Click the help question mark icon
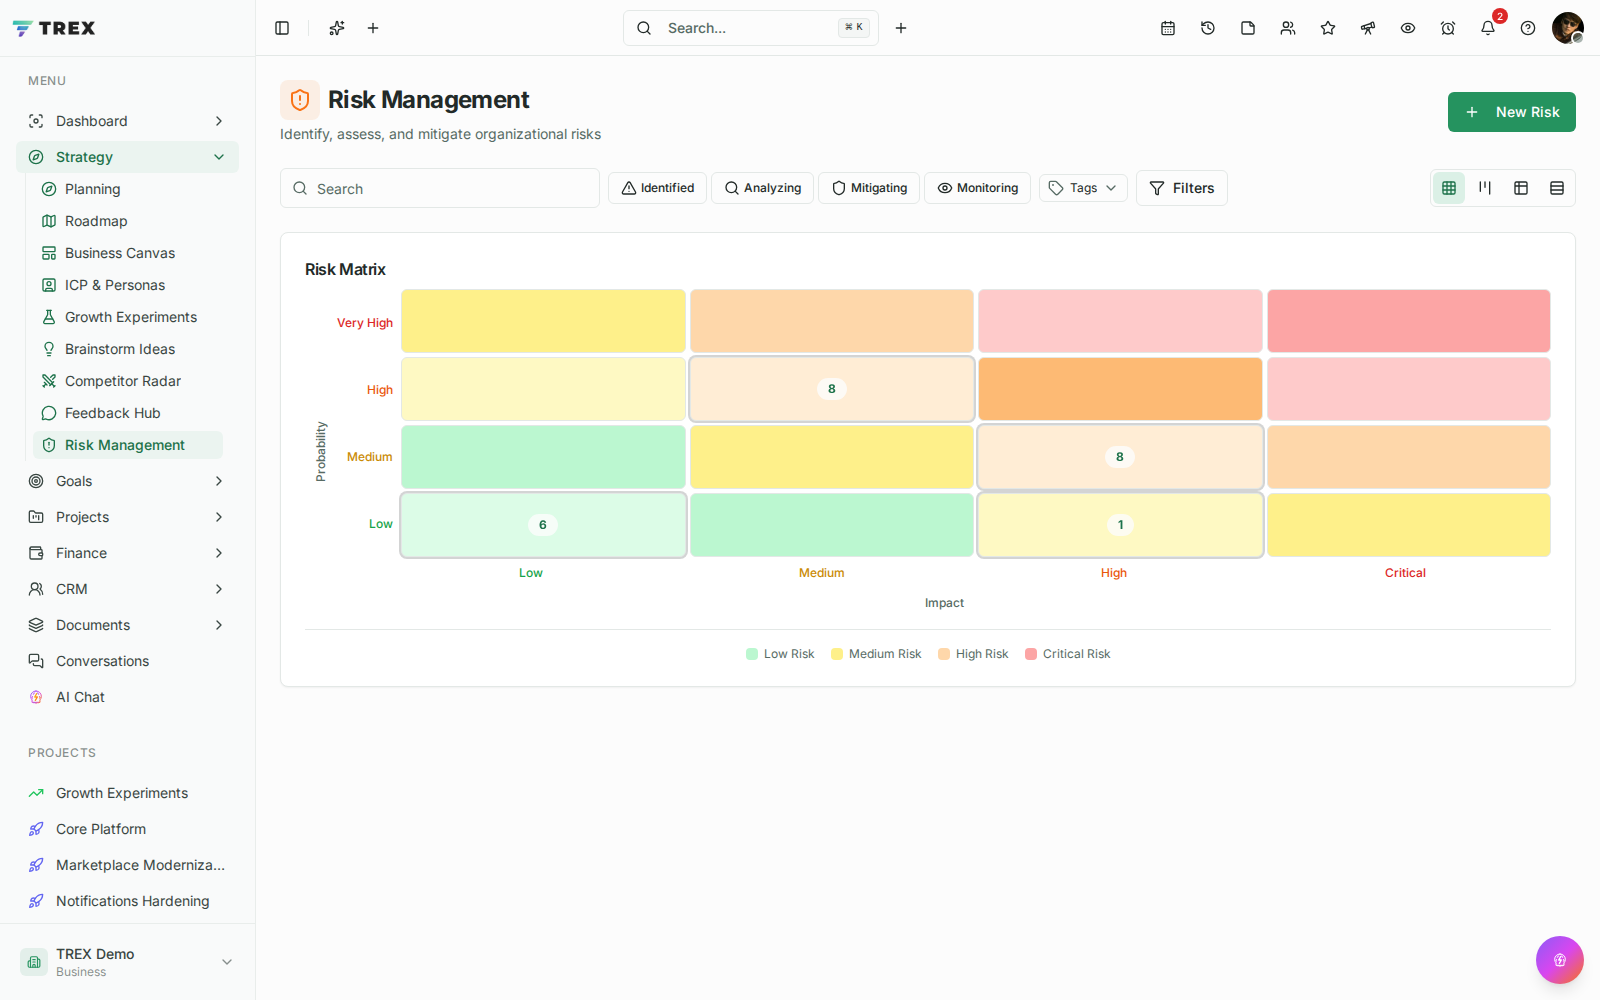Screen dimensions: 1600x1000 click(x=1528, y=28)
